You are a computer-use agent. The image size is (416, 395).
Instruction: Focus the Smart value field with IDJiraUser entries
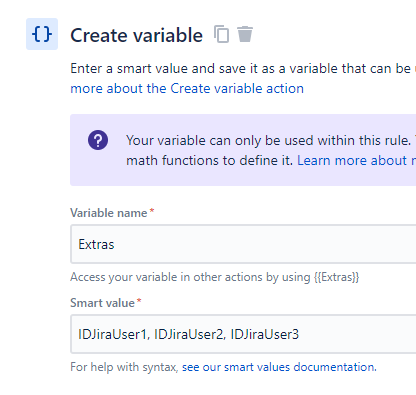coord(243,334)
